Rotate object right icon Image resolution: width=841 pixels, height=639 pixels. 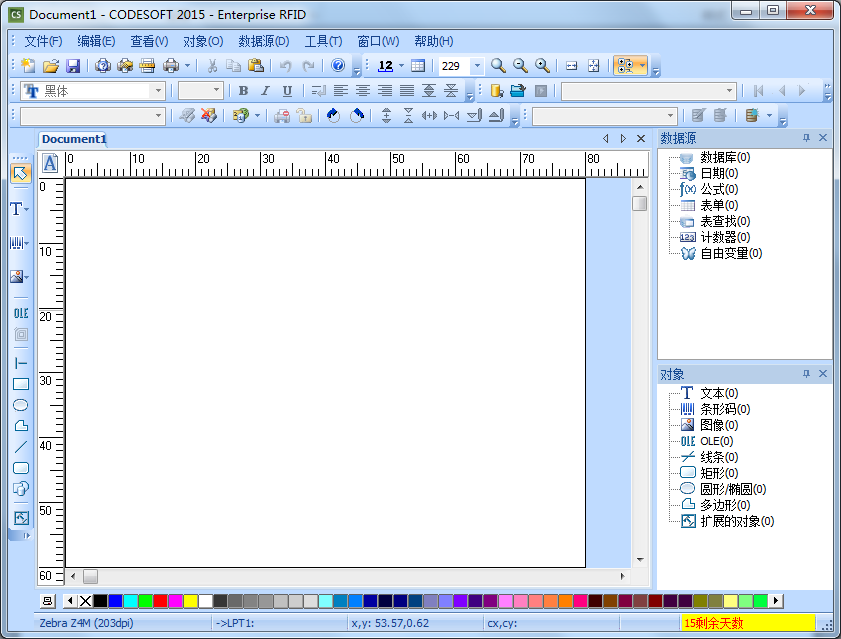pyautogui.click(x=357, y=115)
